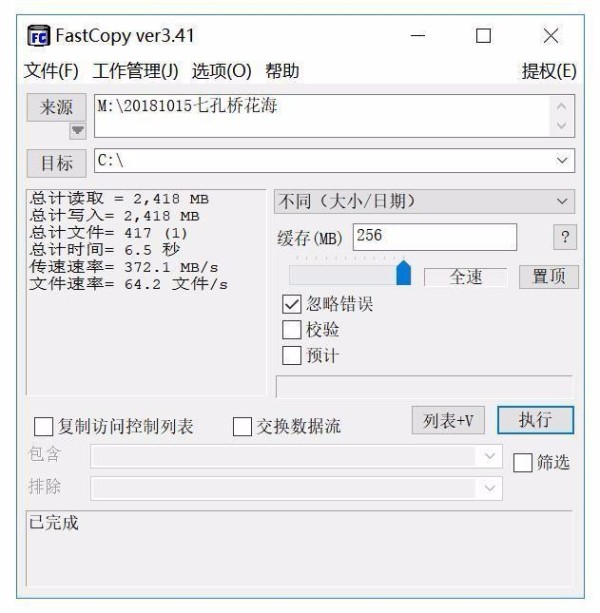This screenshot has width=600, height=613.
Task: Maximize the FastCopy window
Action: click(484, 36)
